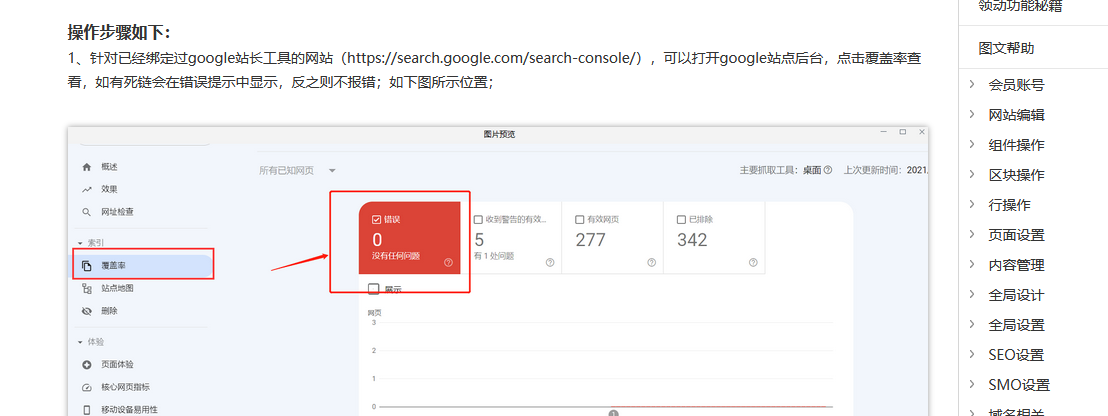Screen dimensions: 1108x416
Task: Uncheck the 错误 checkbox
Action: [x=377, y=220]
